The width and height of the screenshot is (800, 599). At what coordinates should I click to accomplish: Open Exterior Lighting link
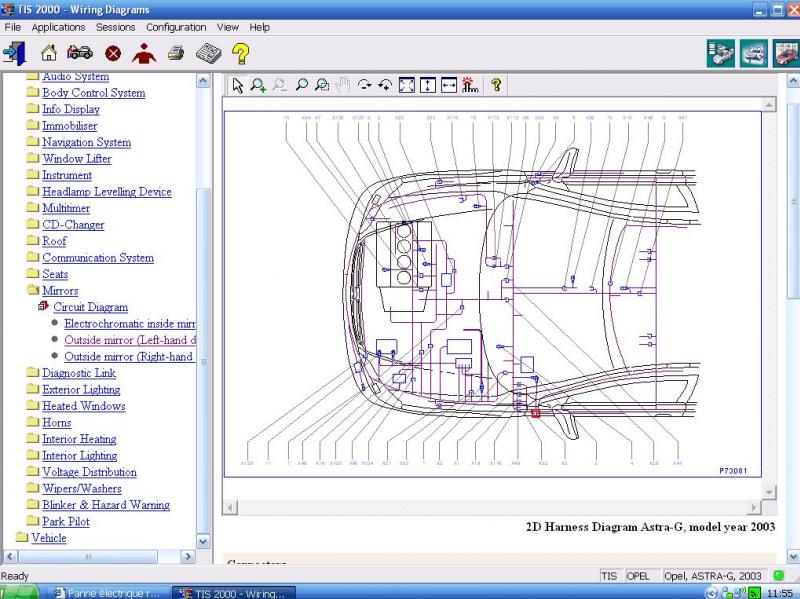pos(81,390)
